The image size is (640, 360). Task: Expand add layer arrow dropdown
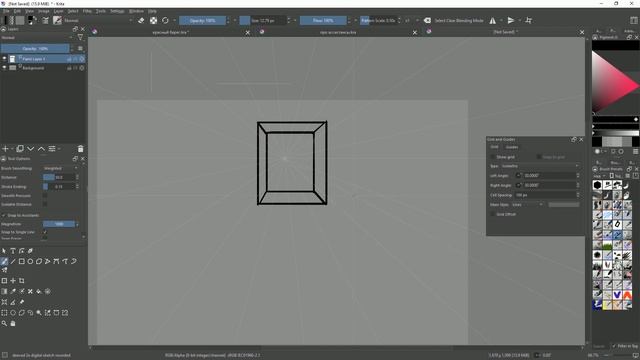(x=11, y=149)
